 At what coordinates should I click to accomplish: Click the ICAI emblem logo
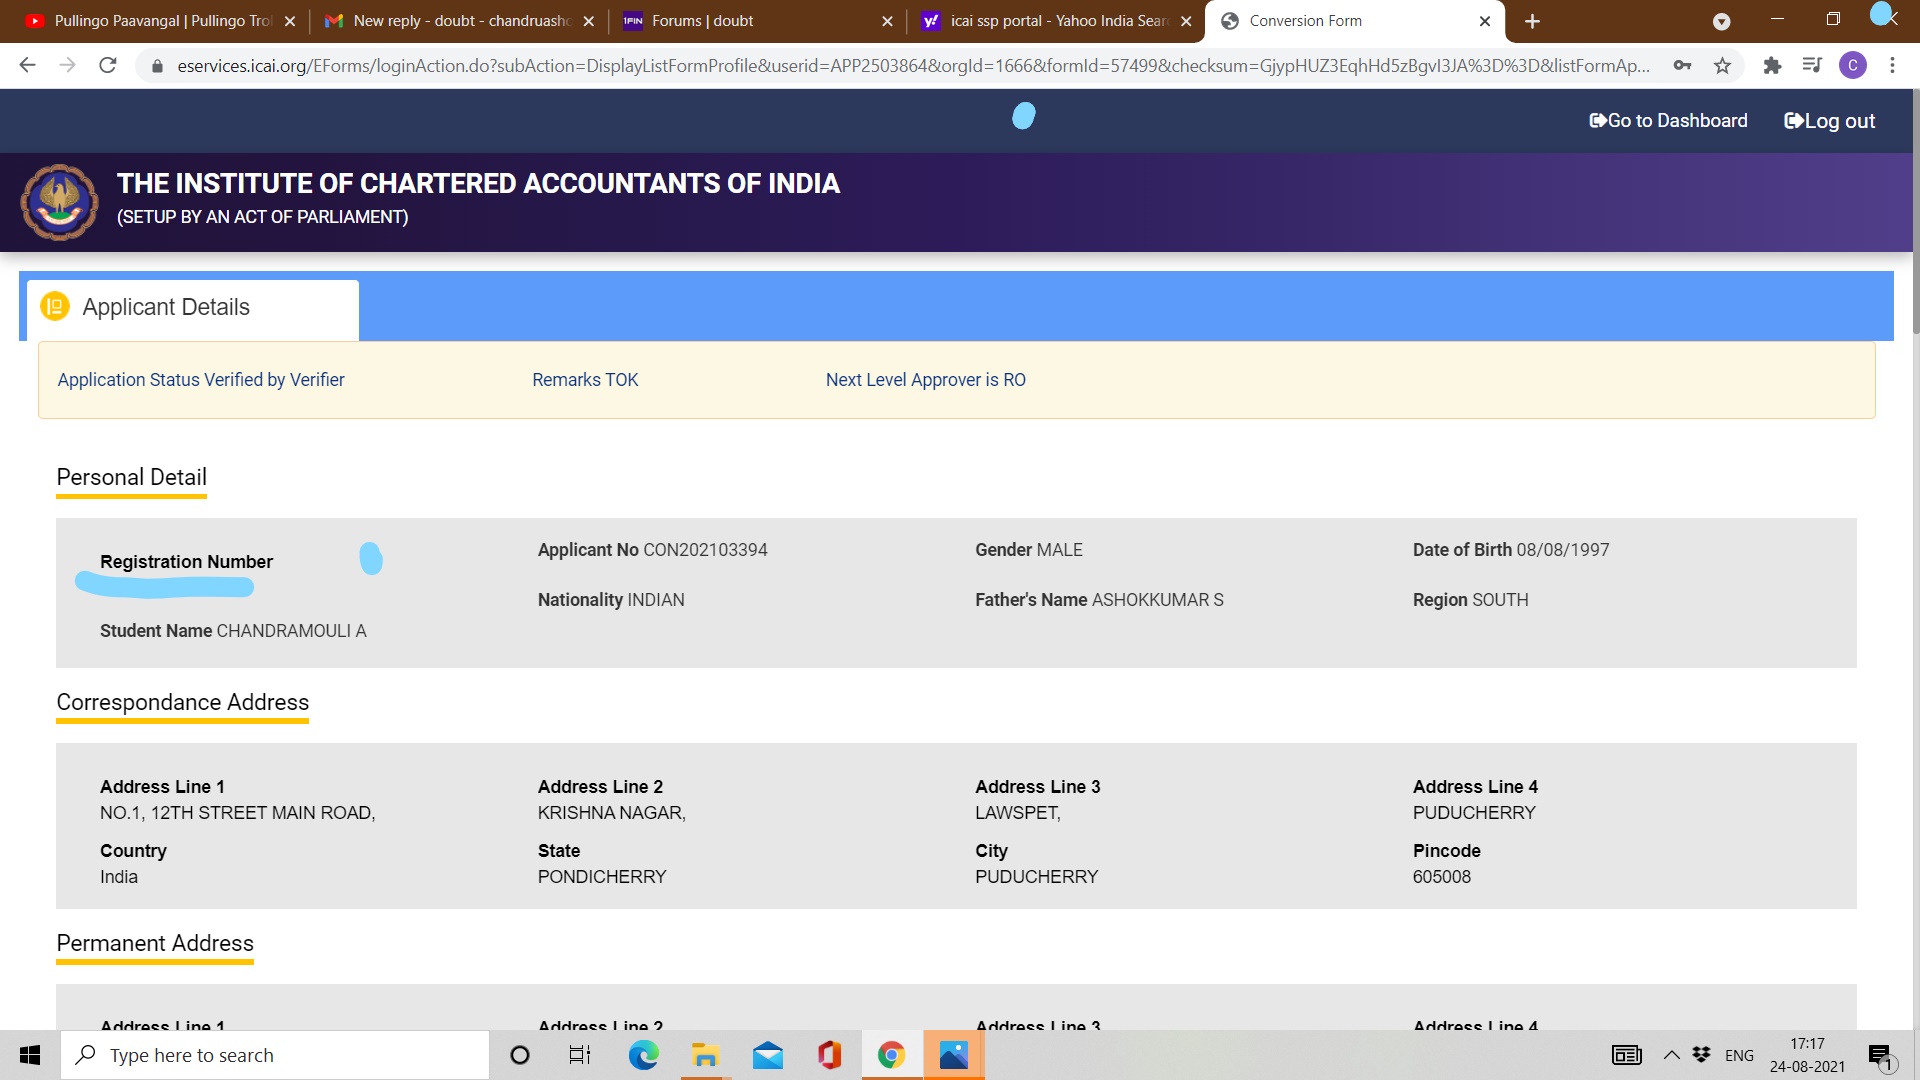pyautogui.click(x=60, y=202)
